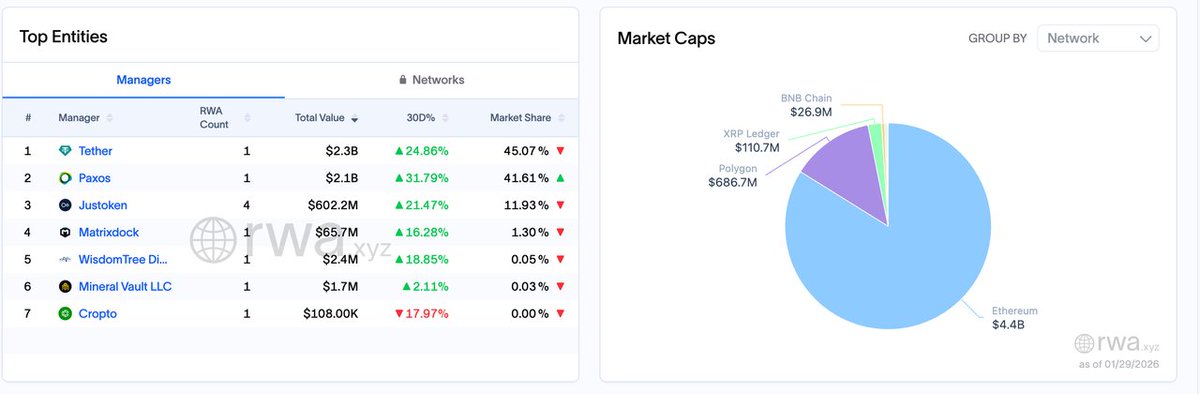Sort by the RWA Count column header
This screenshot has height=394, width=1200.
point(214,118)
